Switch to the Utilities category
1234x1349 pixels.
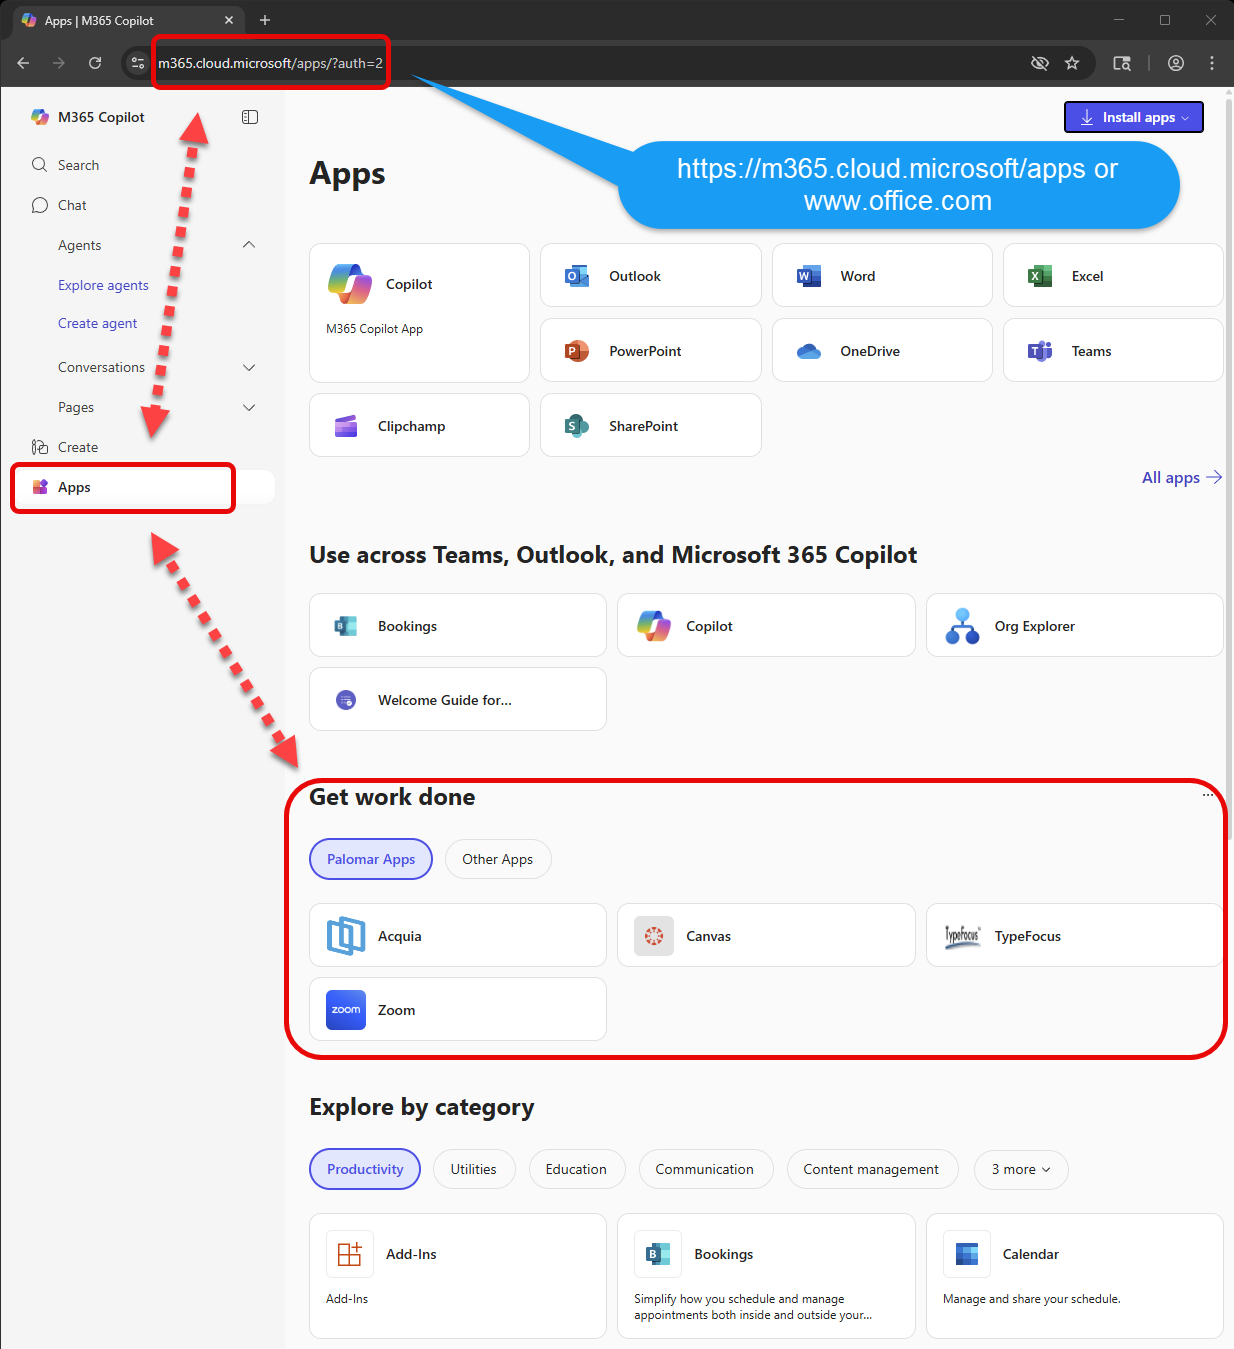coord(473,1169)
